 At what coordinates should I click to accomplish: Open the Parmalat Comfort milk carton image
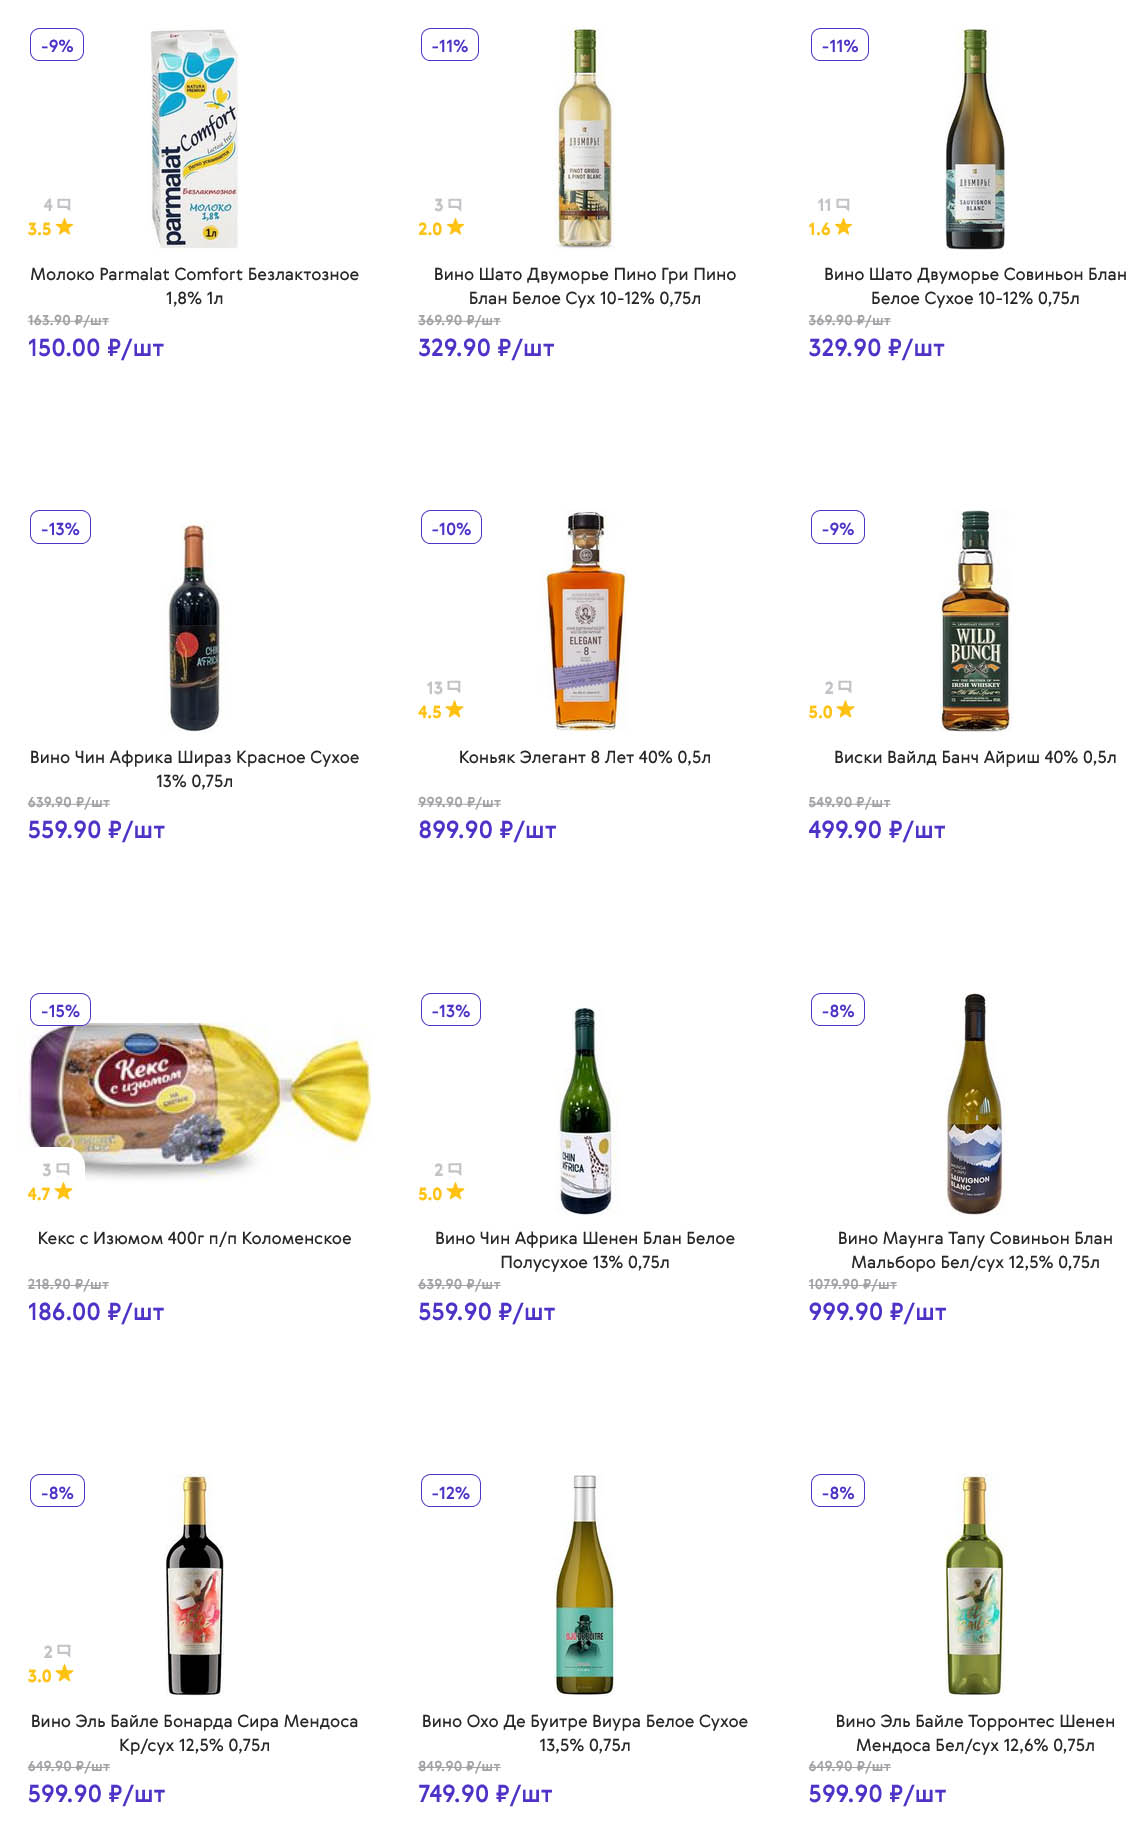195,138
